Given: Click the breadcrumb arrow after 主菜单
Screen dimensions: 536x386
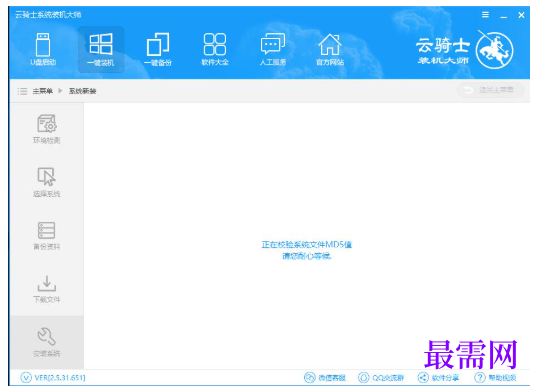Looking at the screenshot, I should pyautogui.click(x=61, y=91).
